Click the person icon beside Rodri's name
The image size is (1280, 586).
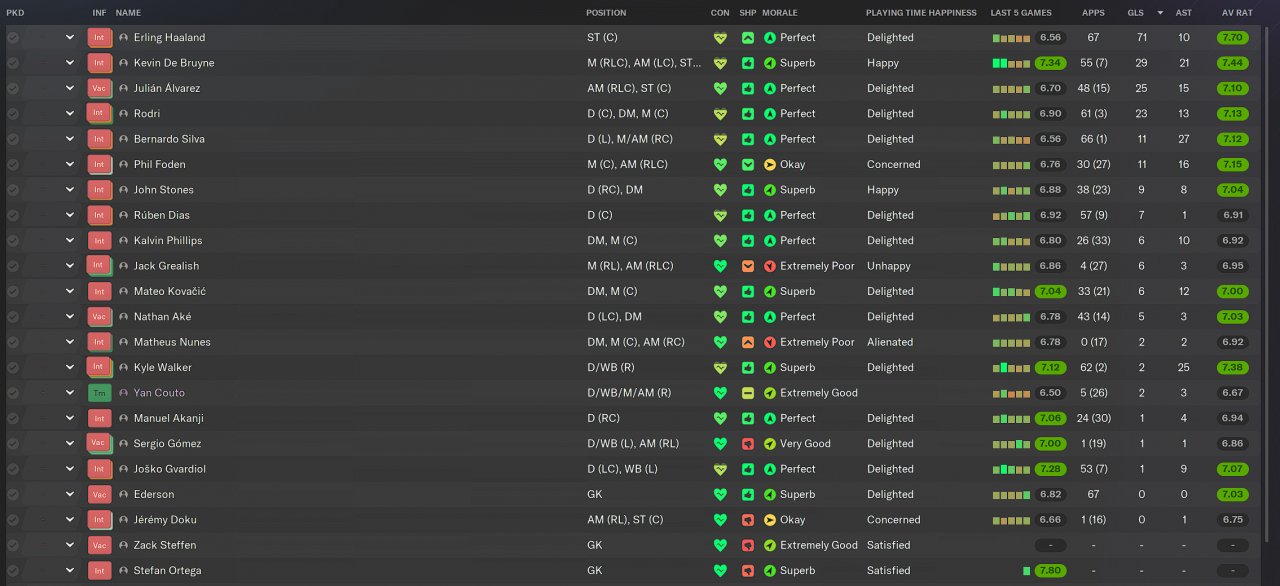[124, 114]
